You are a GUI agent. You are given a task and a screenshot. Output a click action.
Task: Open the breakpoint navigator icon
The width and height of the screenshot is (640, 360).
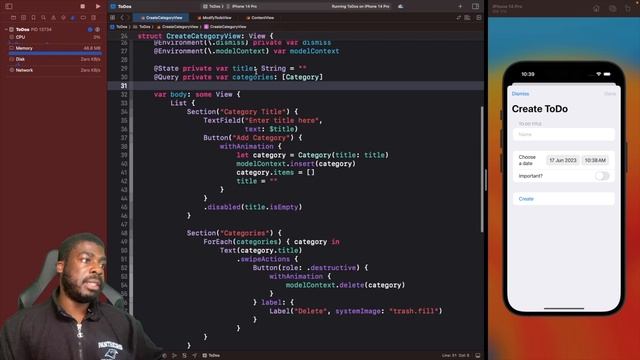point(83,18)
